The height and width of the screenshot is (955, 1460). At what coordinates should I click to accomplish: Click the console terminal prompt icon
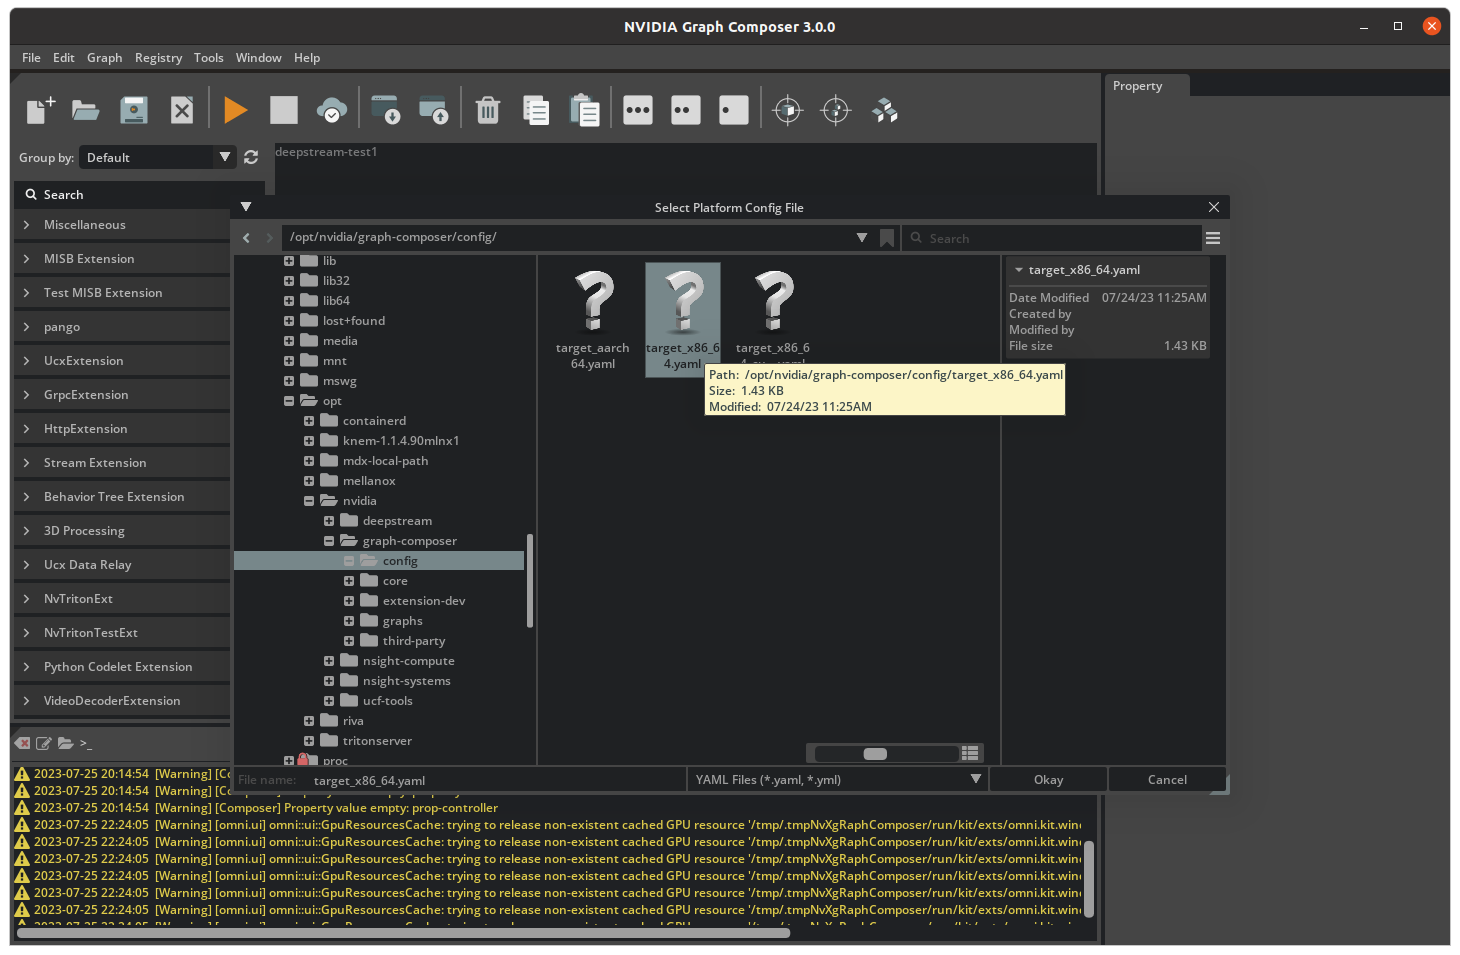tap(86, 743)
